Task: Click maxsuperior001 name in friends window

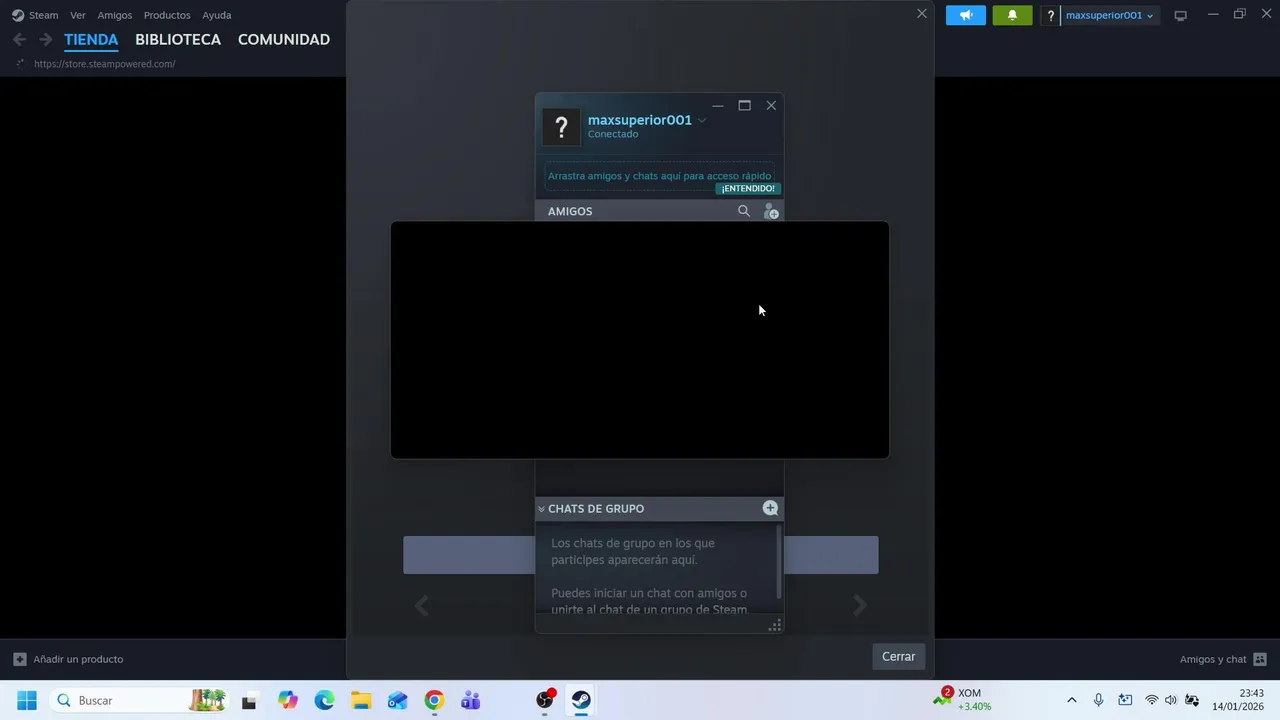Action: click(x=640, y=120)
